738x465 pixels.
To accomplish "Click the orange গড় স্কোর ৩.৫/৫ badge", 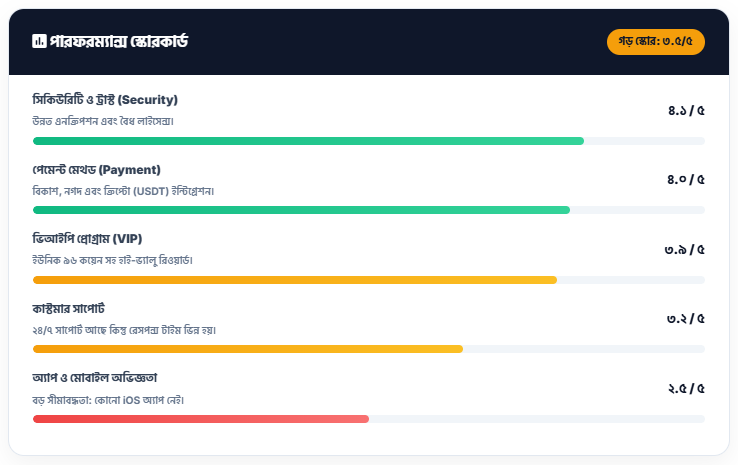I will 656,42.
